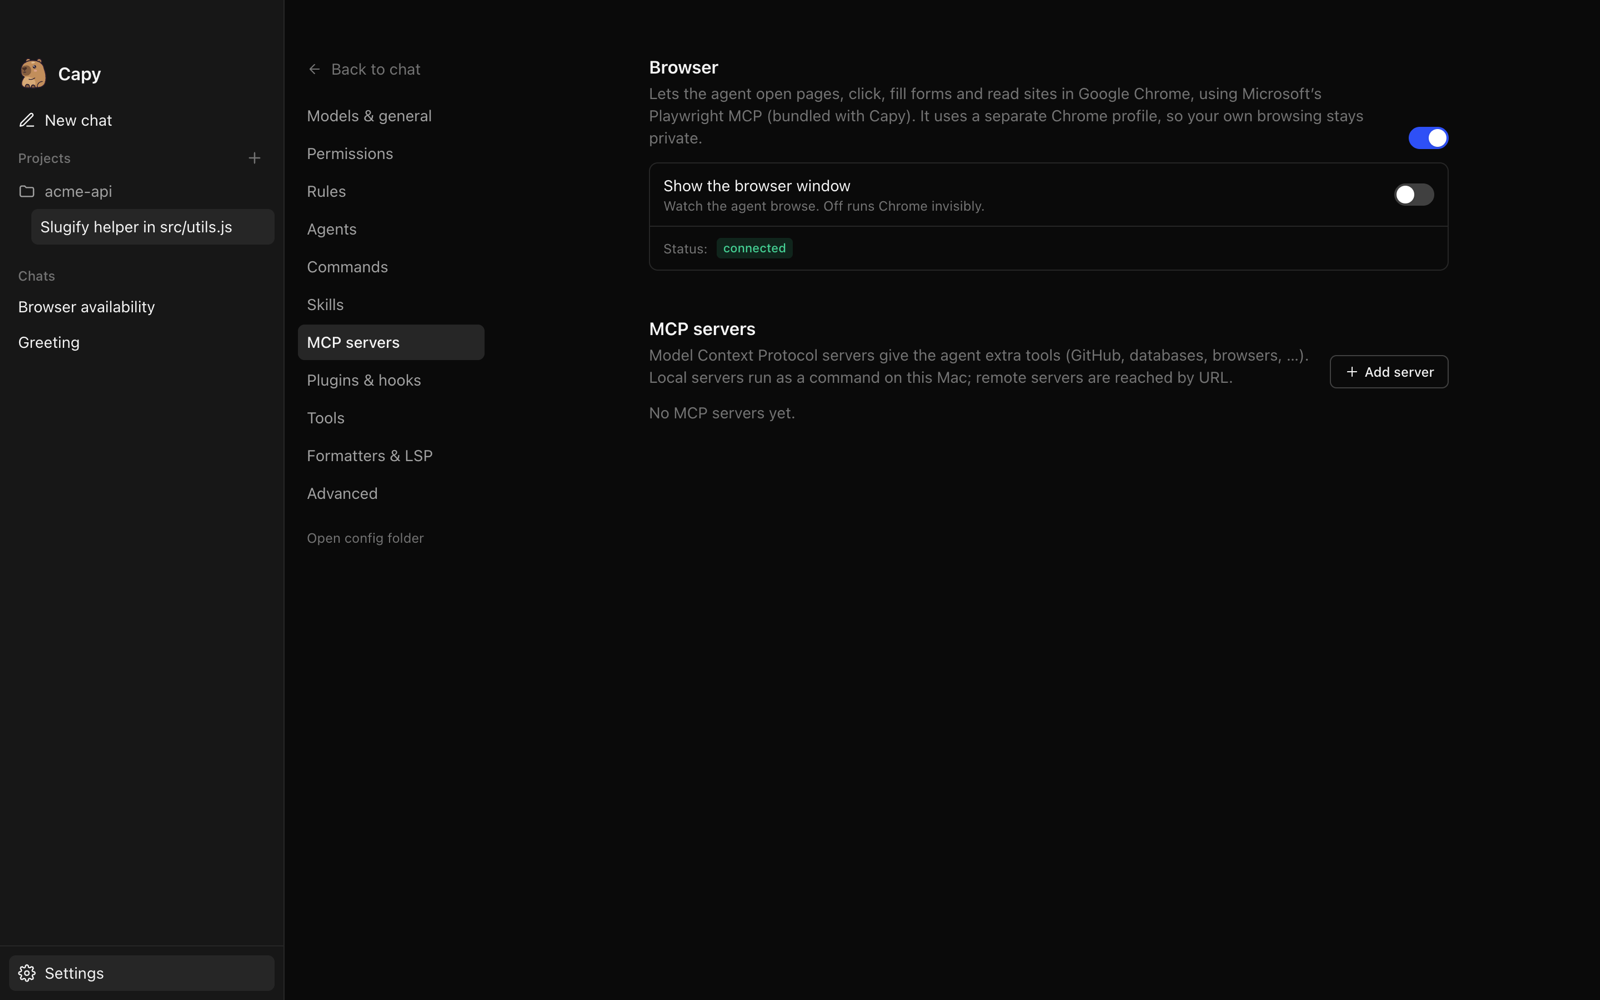The height and width of the screenshot is (1000, 1600).
Task: Select the MCP servers settings section
Action: pyautogui.click(x=391, y=342)
